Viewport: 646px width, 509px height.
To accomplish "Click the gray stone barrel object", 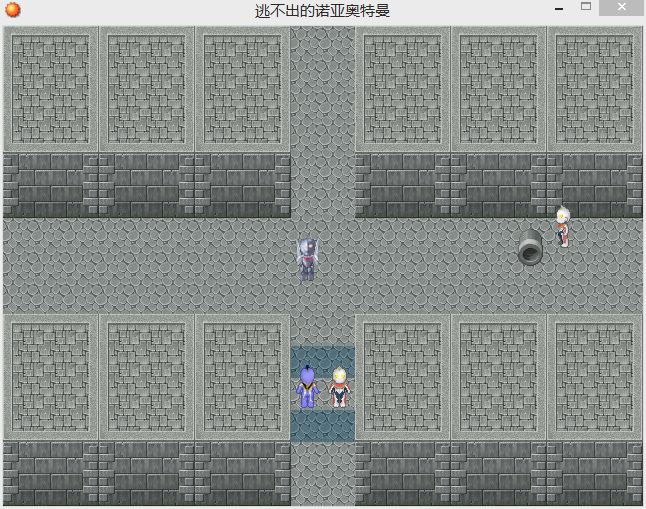I will coord(530,248).
